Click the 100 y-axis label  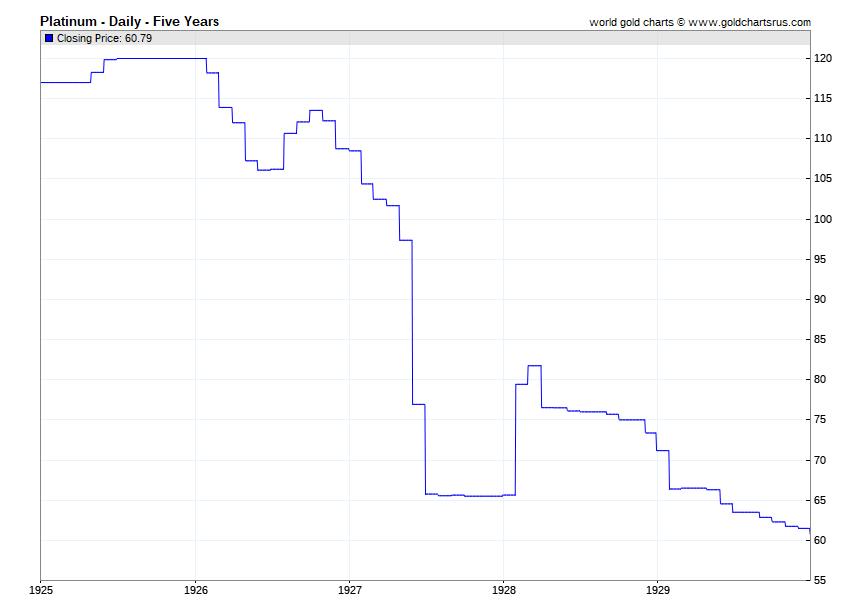[x=823, y=220]
